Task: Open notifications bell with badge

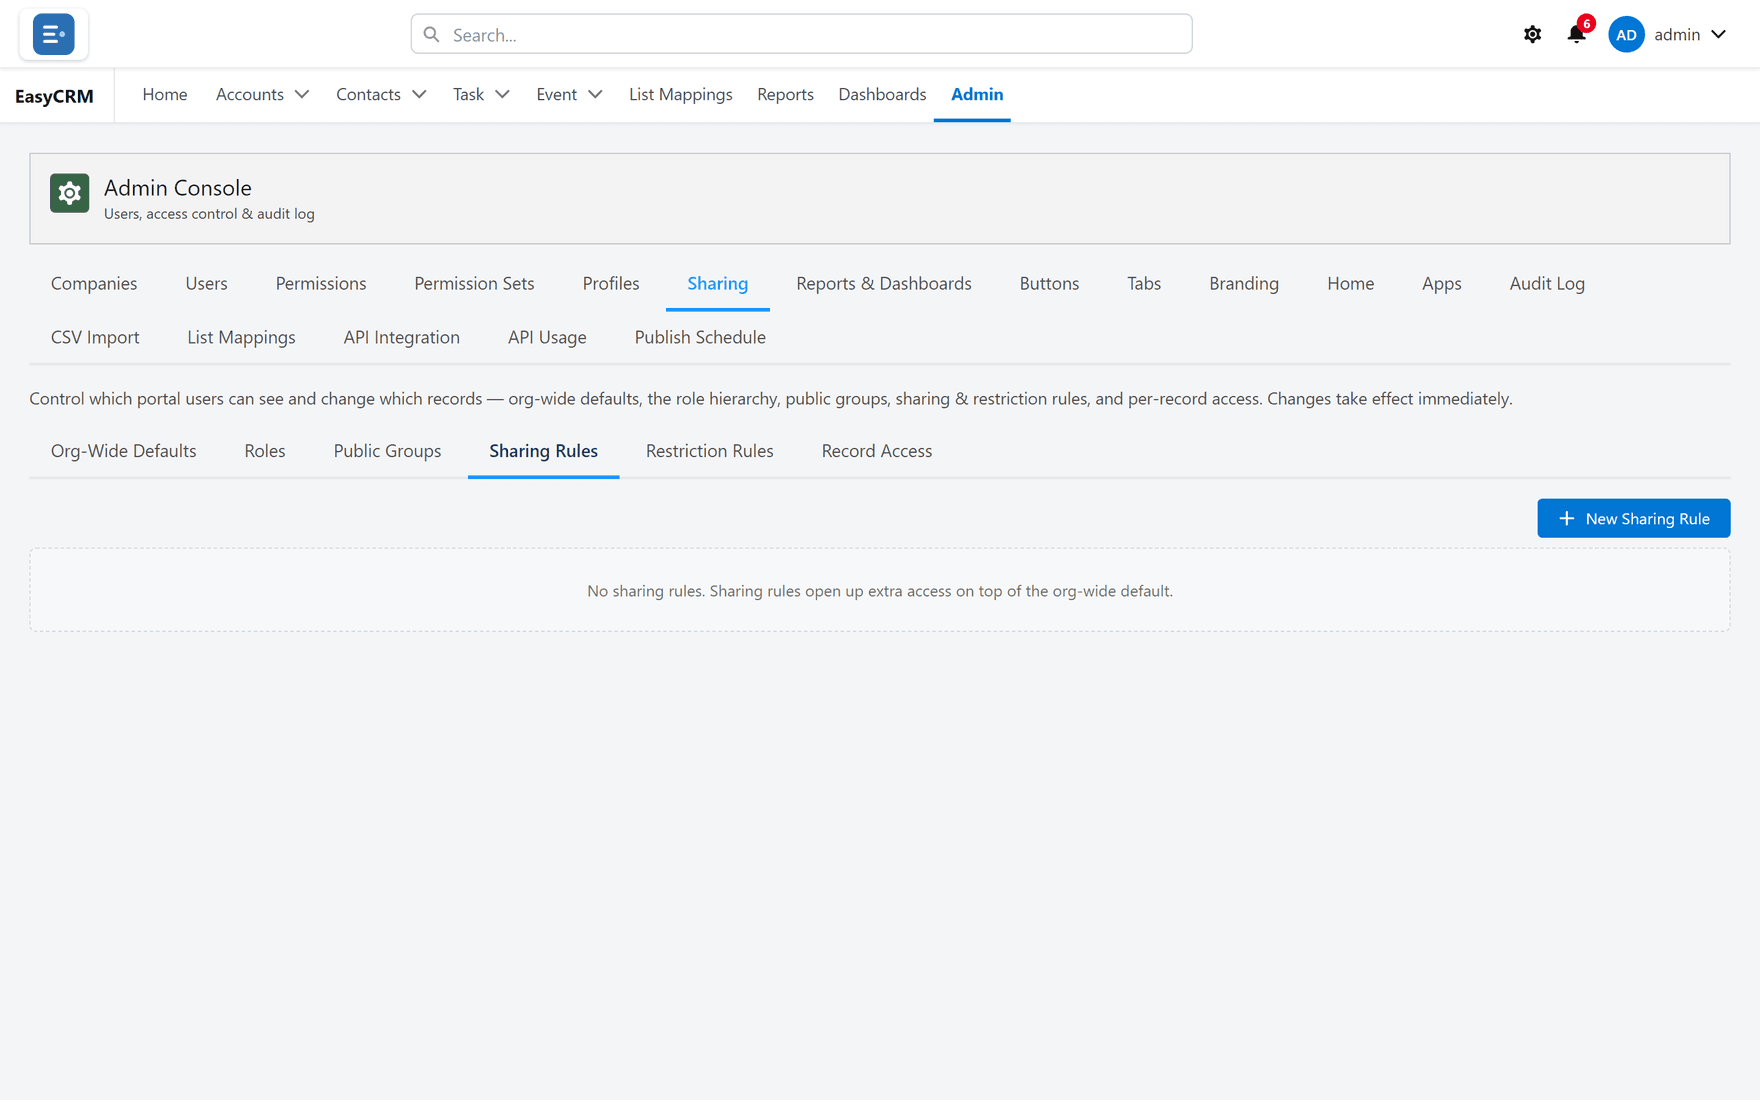Action: click(x=1577, y=33)
